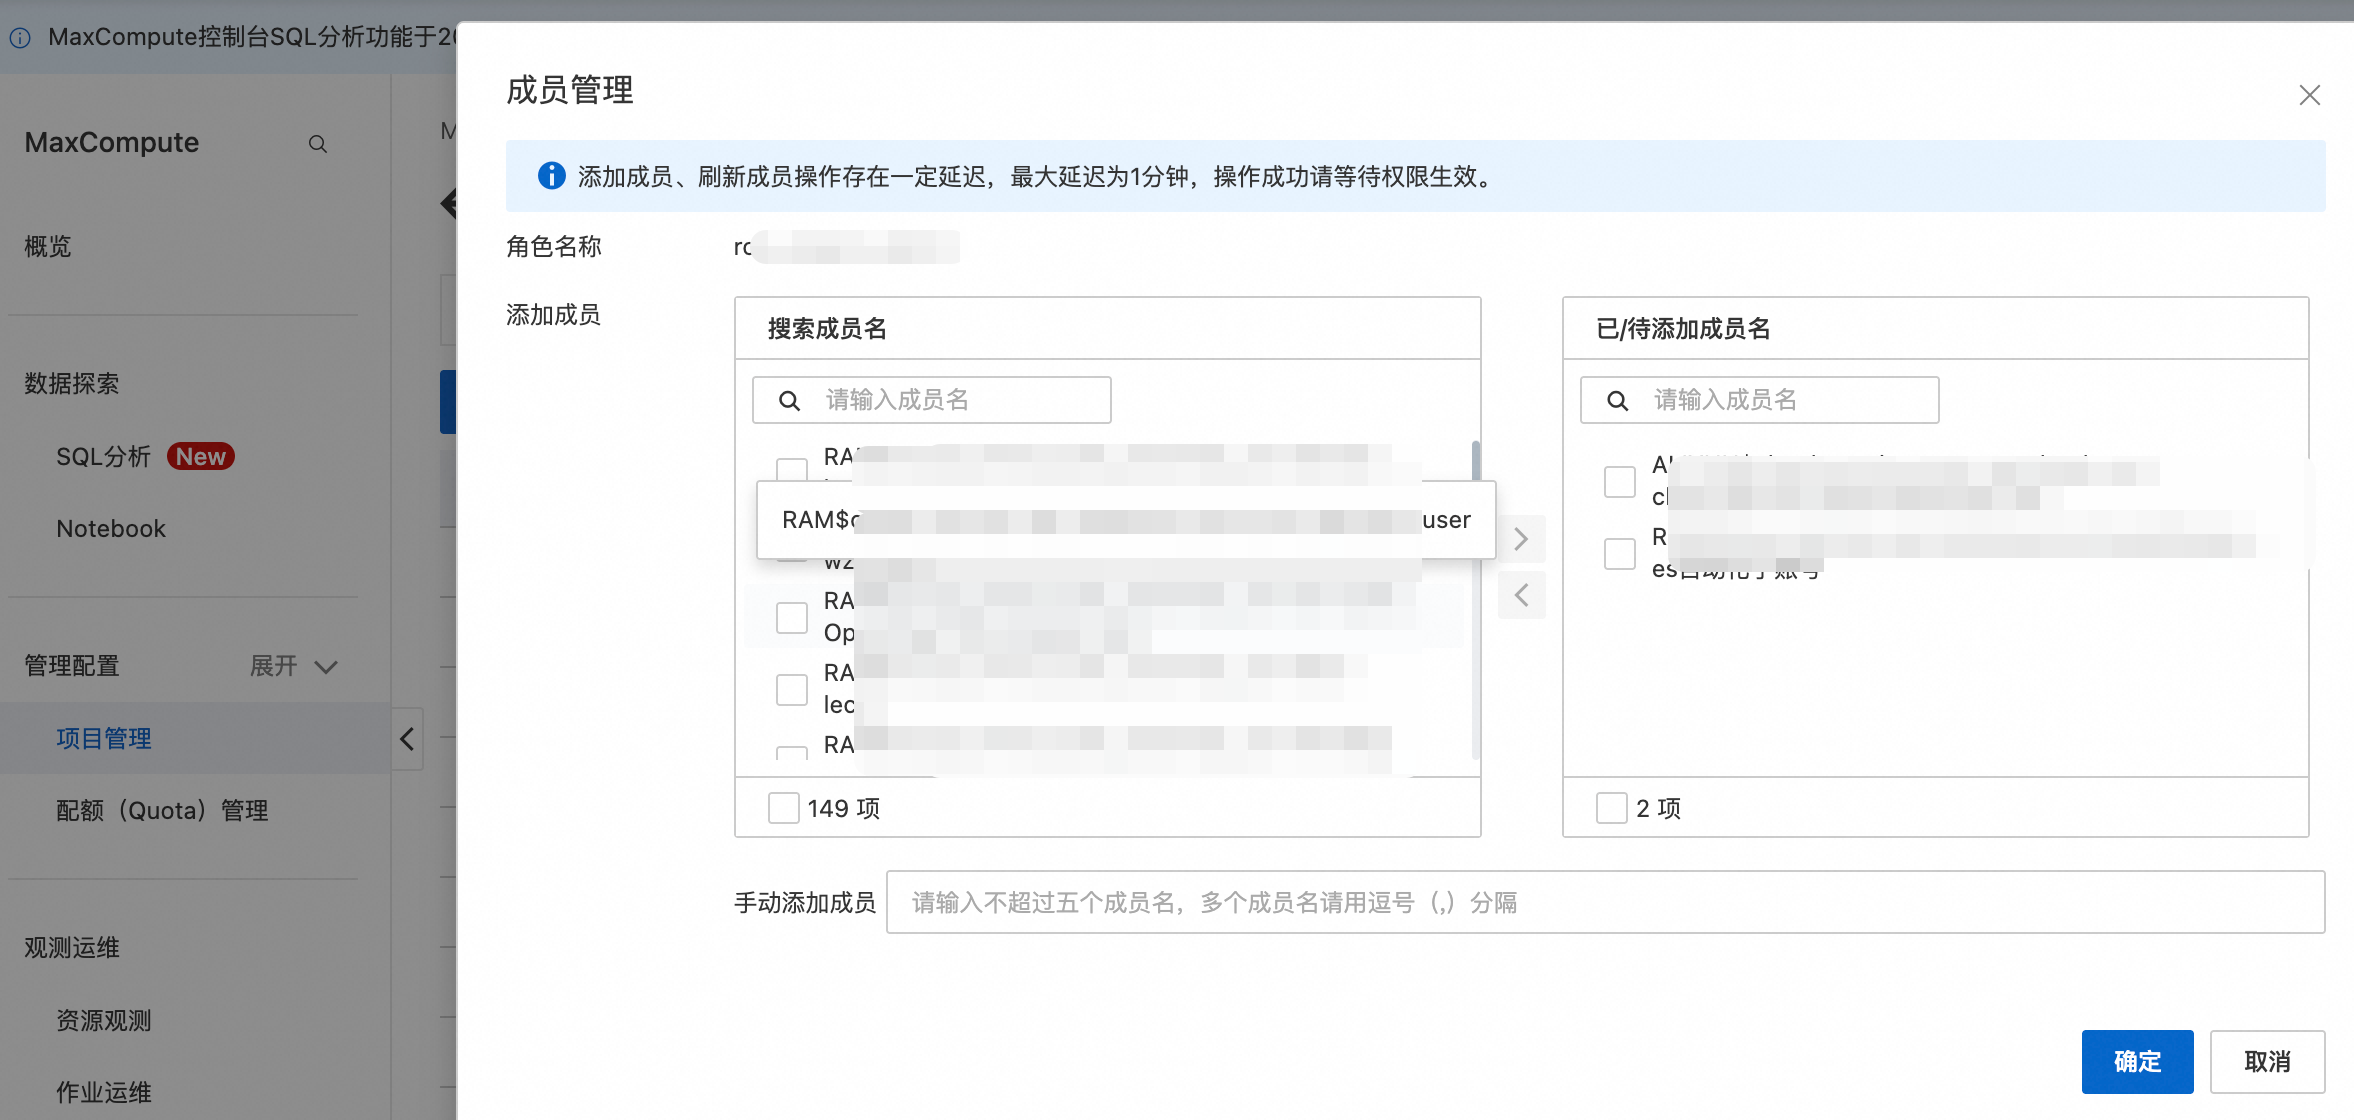The image size is (2354, 1120).
Task: Go to 项目管理 in the sidebar
Action: pyautogui.click(x=104, y=739)
